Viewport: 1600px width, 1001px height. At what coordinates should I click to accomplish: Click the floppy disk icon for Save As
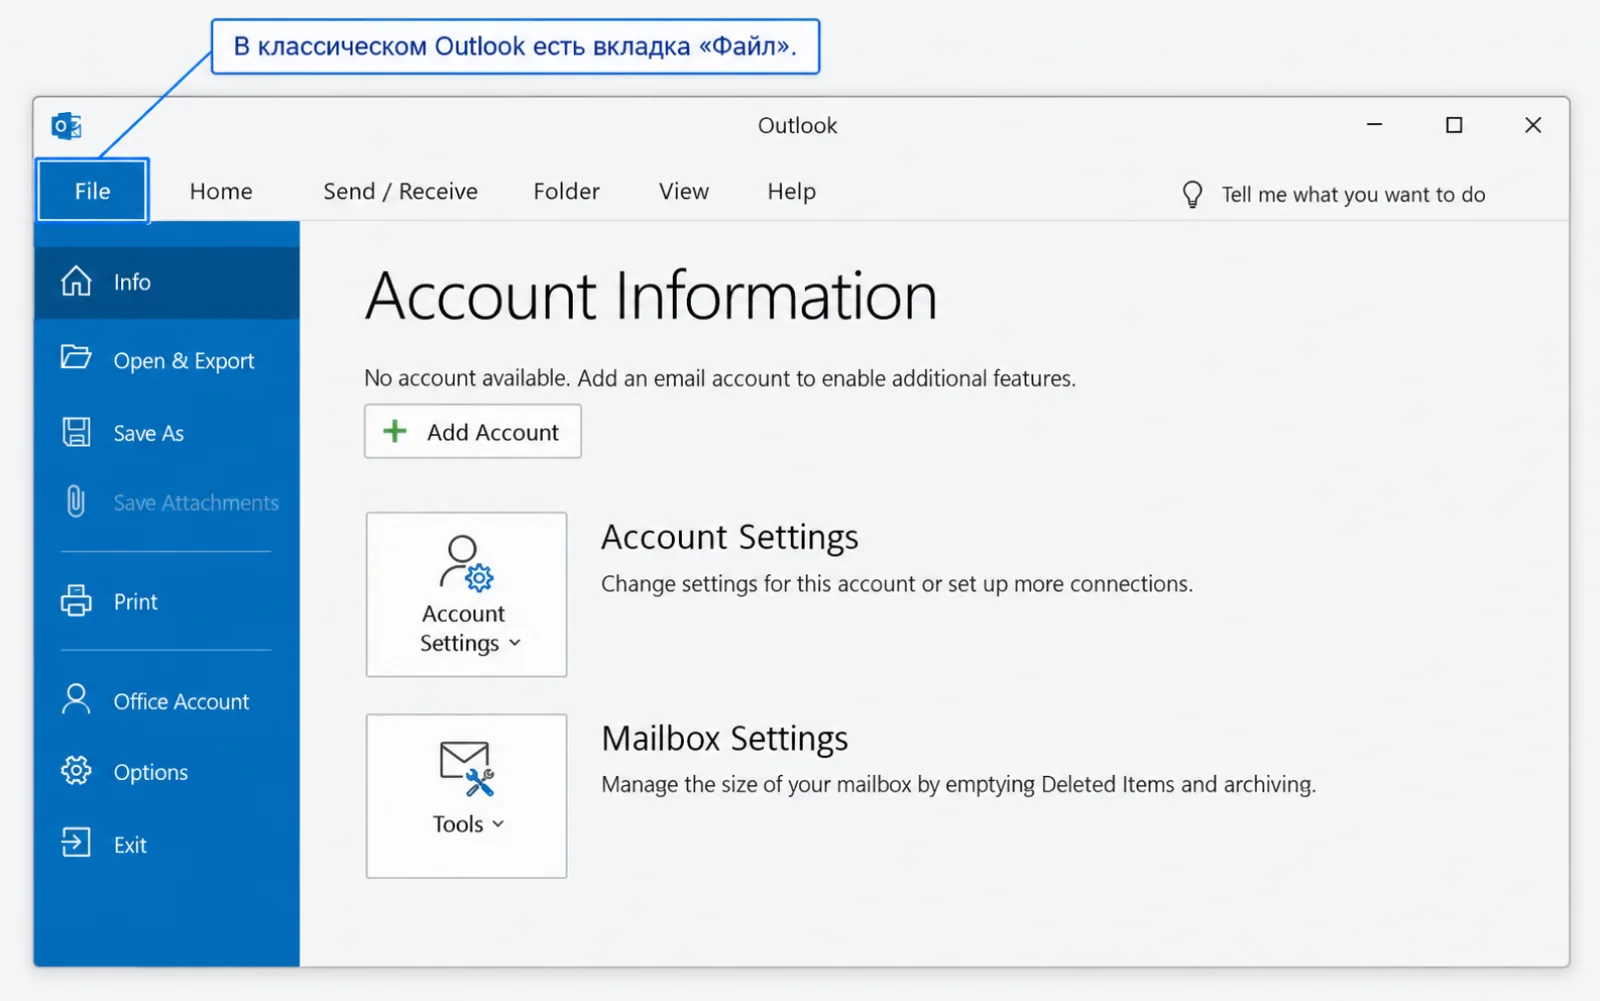76,432
